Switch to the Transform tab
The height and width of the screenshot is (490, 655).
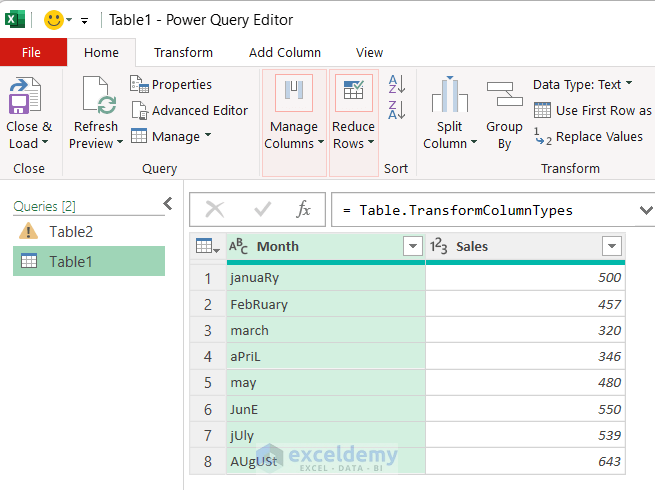coord(183,52)
